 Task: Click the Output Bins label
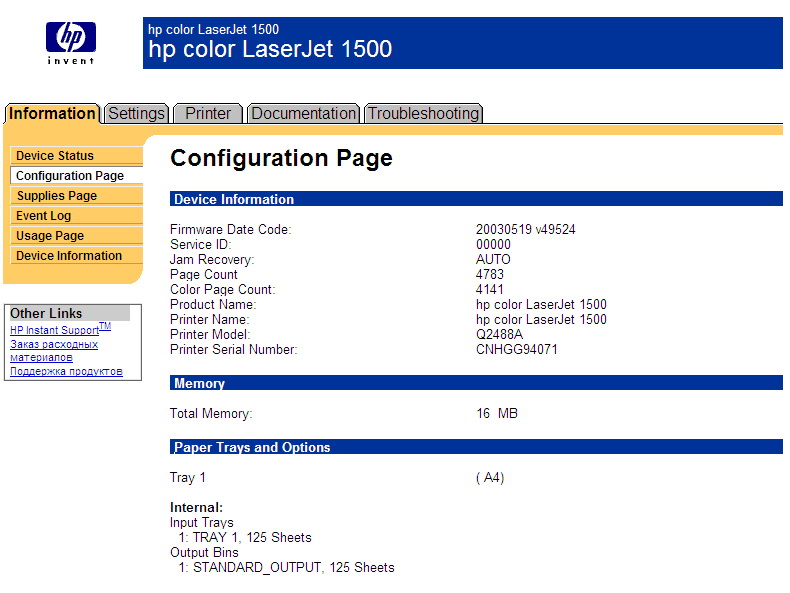204,553
